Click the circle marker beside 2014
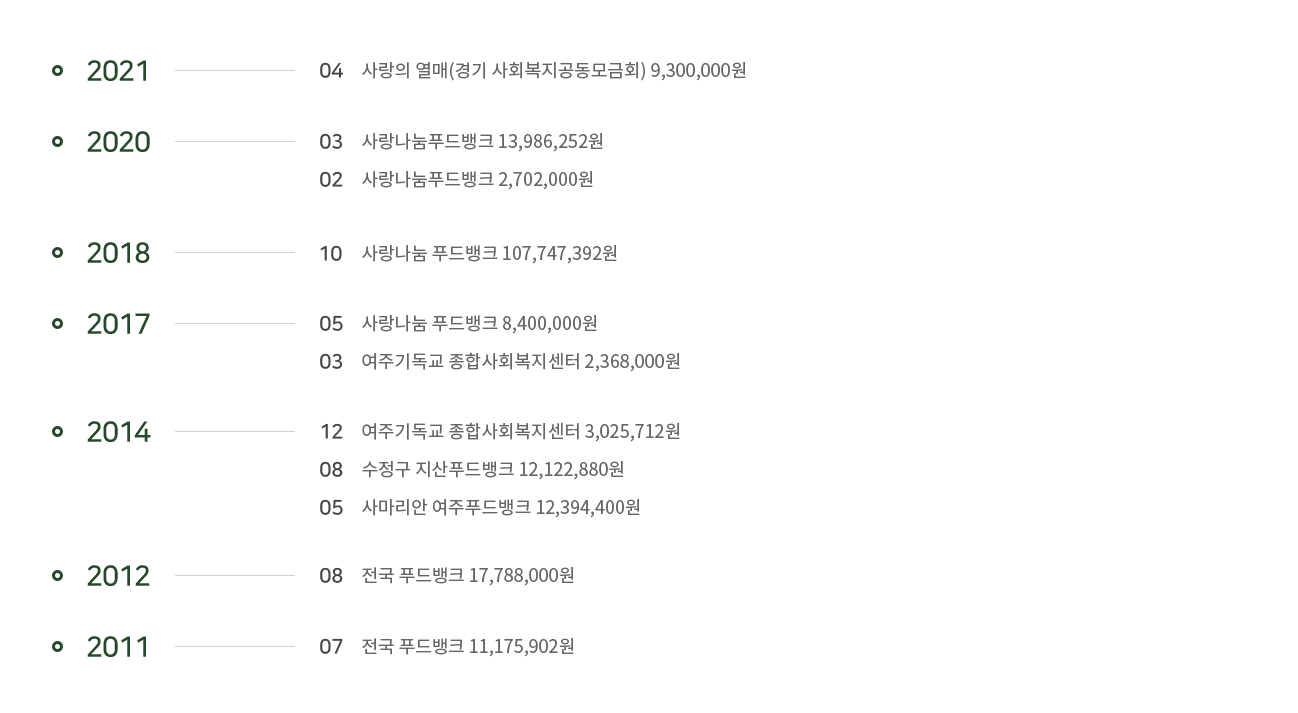The width and height of the screenshot is (1298, 713). click(x=57, y=432)
